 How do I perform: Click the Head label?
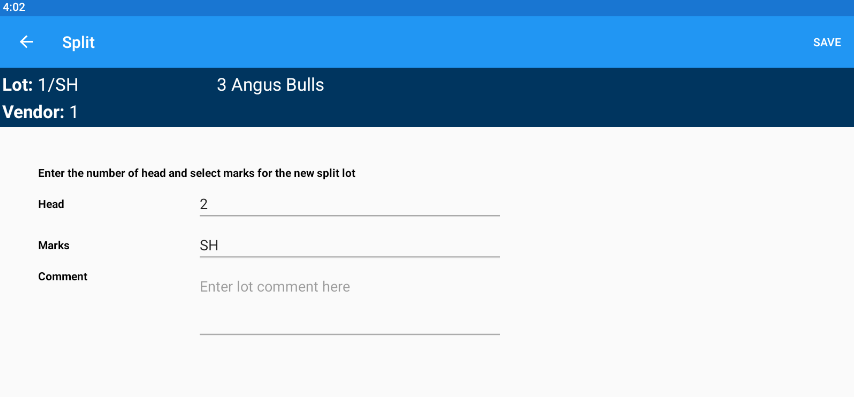point(51,204)
